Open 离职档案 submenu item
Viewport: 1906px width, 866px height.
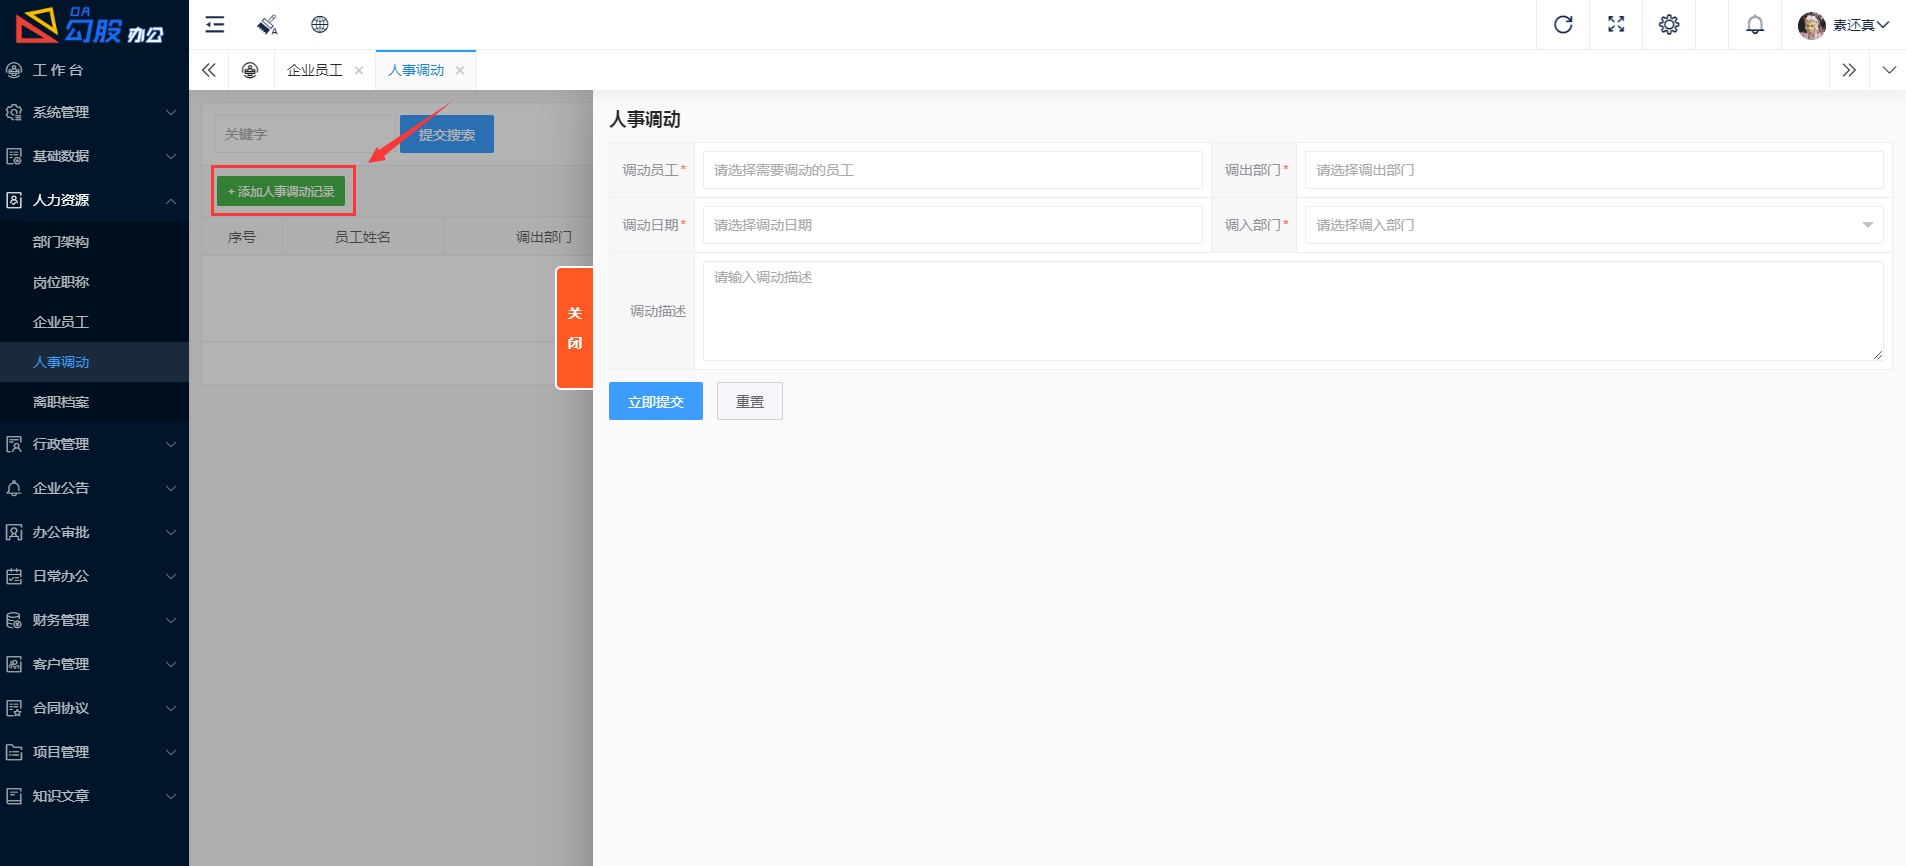(x=94, y=402)
